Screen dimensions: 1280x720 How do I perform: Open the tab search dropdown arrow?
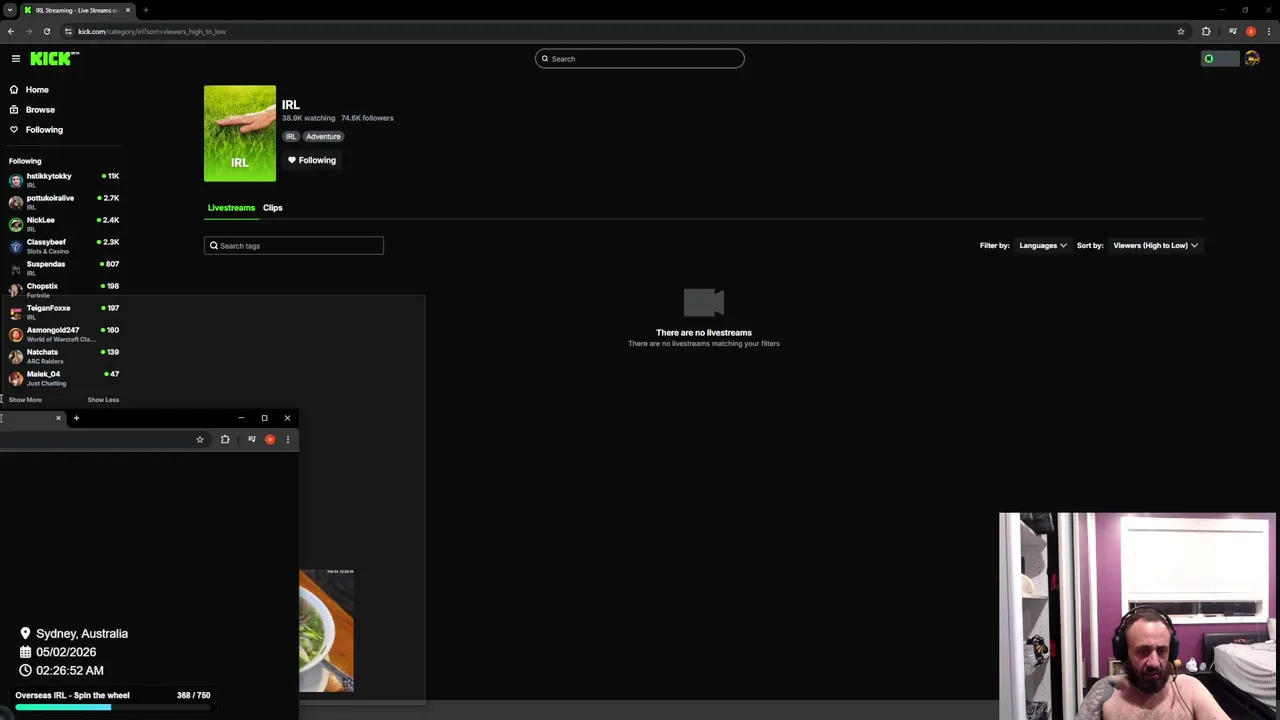[9, 10]
